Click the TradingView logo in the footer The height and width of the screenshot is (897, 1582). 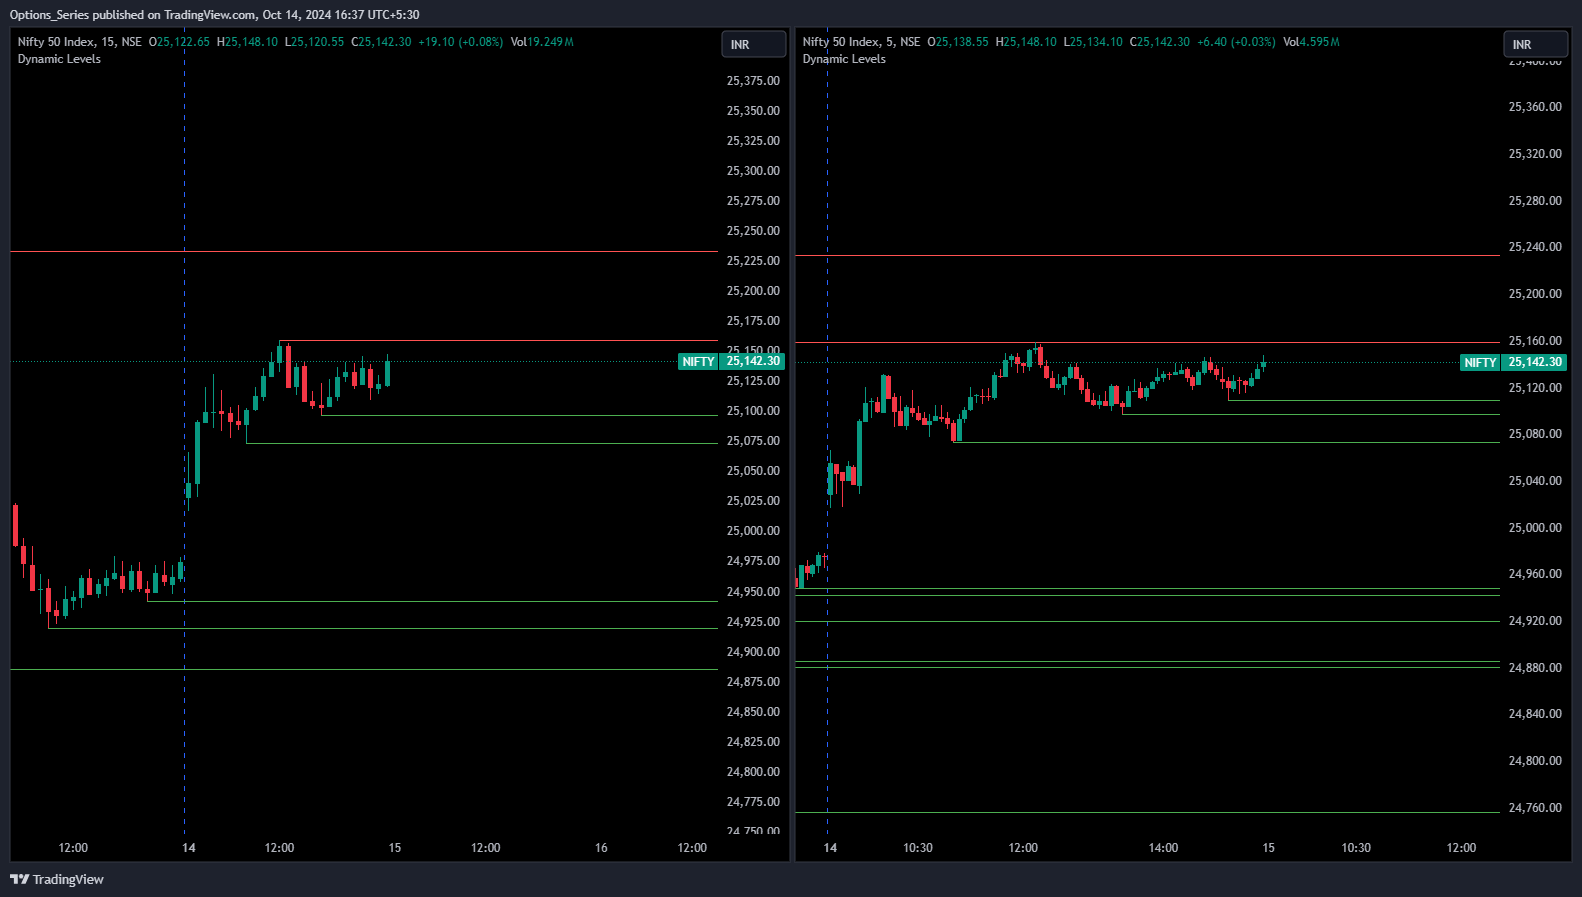pos(57,880)
